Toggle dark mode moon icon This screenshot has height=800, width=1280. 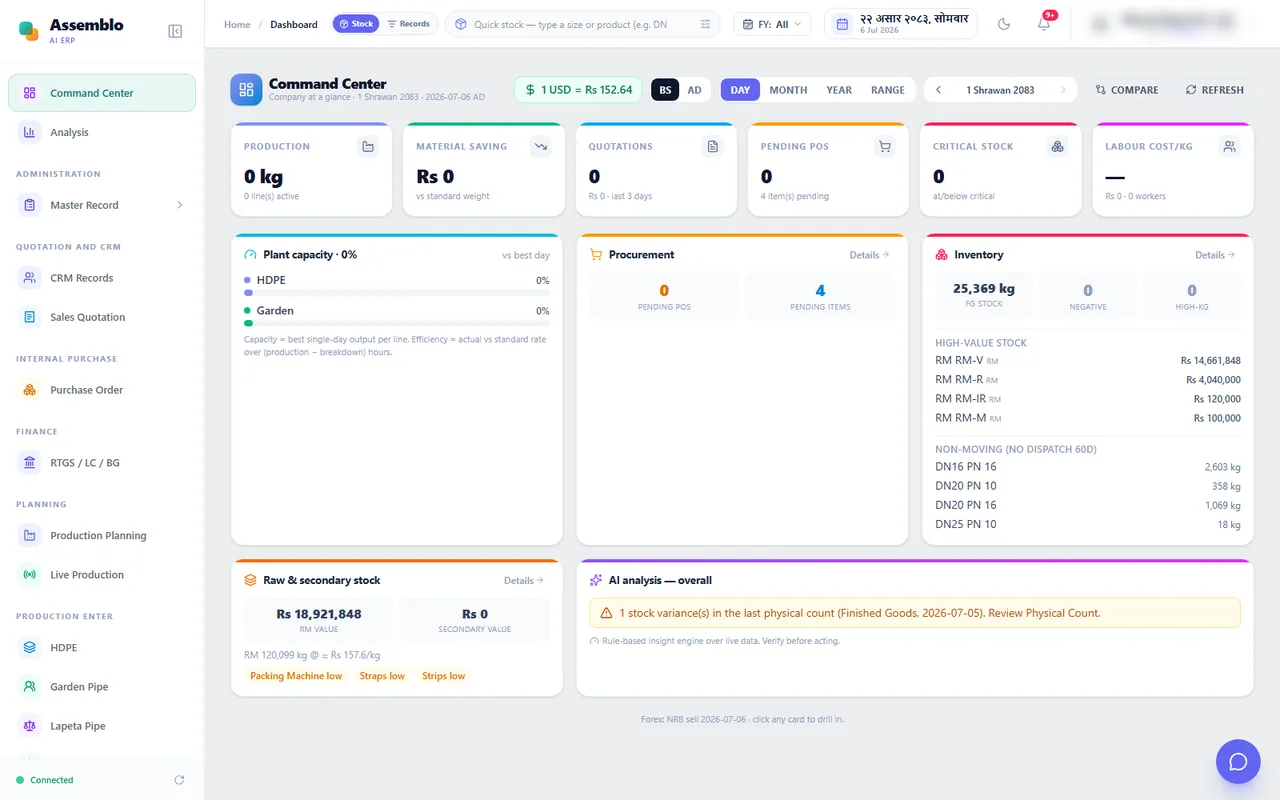pos(1004,24)
